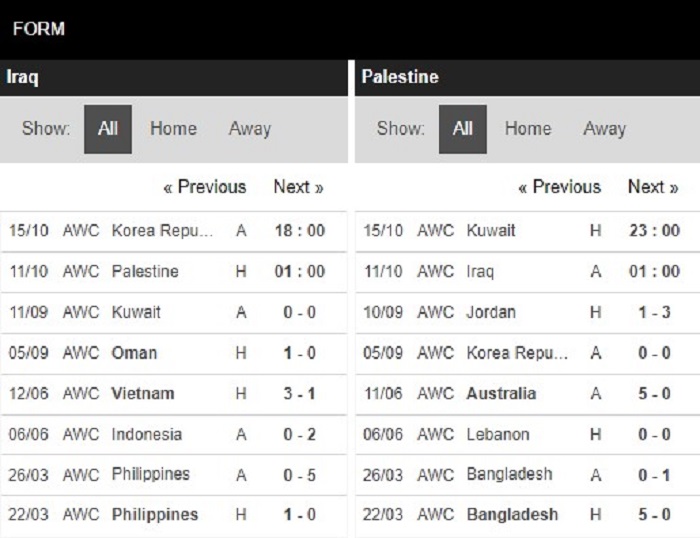Select the All tab under Iraq
The image size is (700, 538).
point(108,129)
